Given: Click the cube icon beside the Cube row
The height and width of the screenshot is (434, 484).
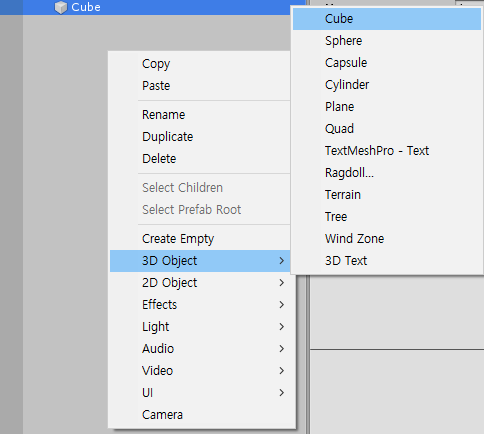Looking at the screenshot, I should pyautogui.click(x=61, y=7).
